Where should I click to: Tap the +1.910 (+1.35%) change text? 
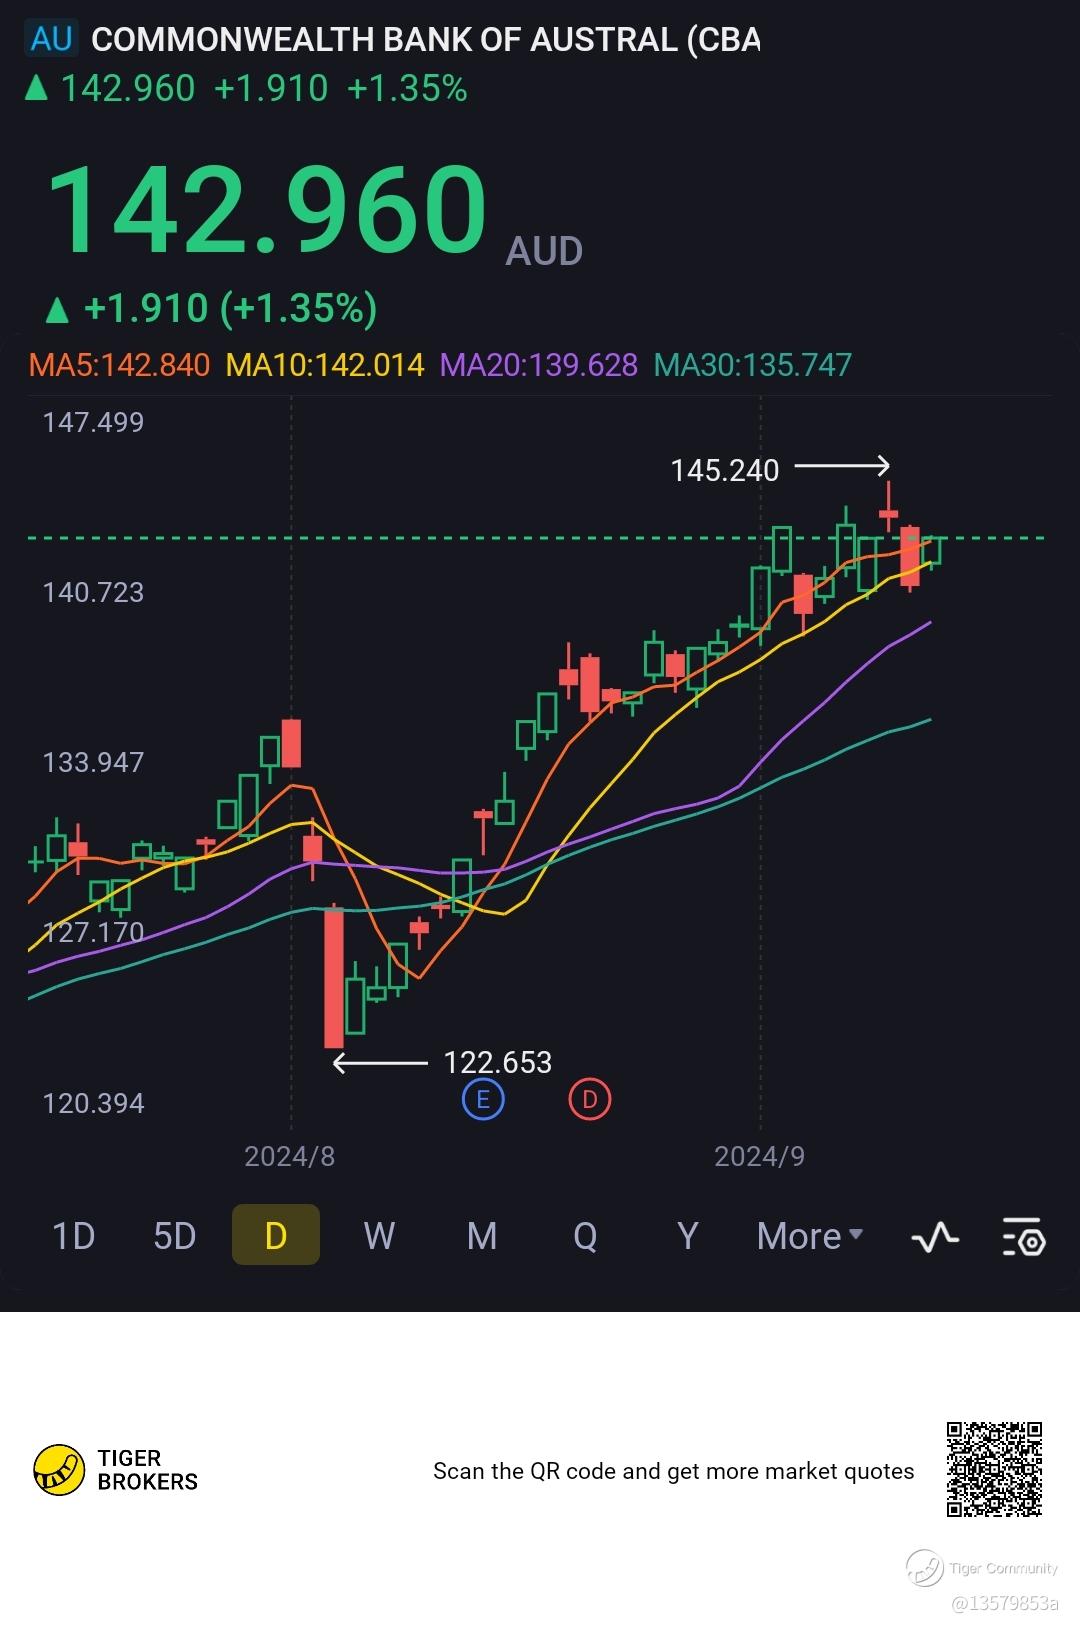[230, 308]
